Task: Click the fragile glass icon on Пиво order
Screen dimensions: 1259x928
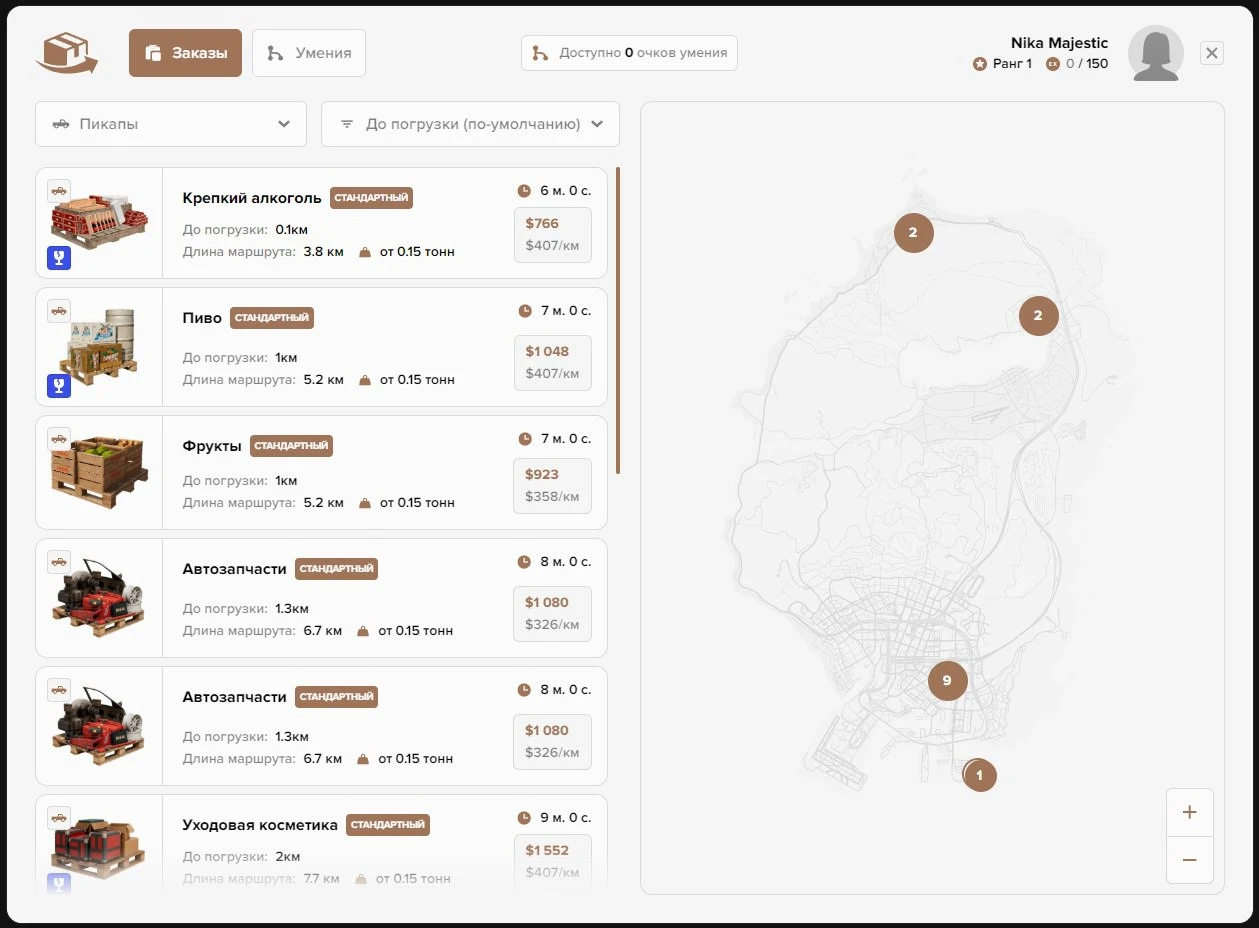Action: click(59, 386)
